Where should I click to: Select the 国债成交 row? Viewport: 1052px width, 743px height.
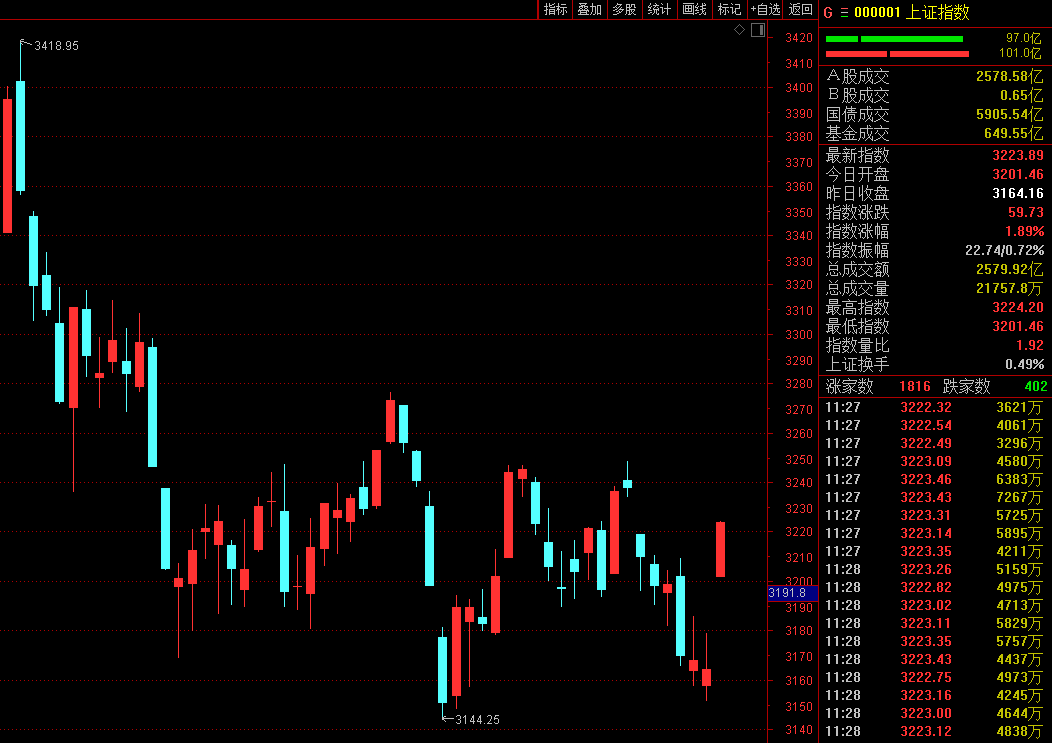pyautogui.click(x=934, y=114)
